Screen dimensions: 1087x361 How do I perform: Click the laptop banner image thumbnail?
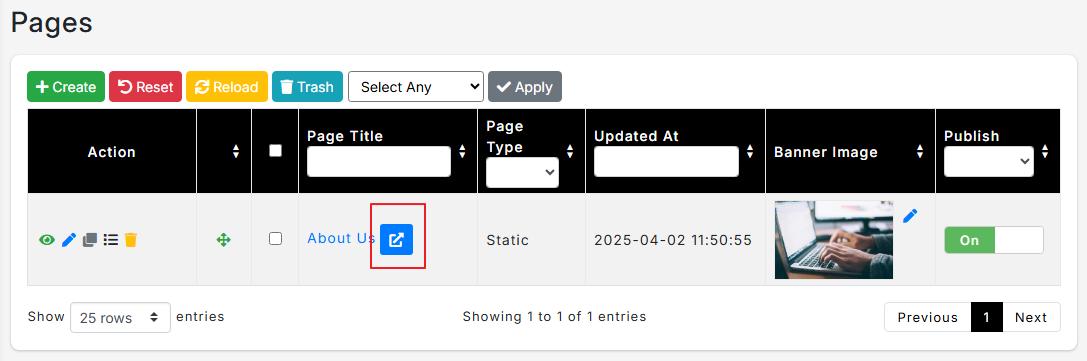point(834,240)
